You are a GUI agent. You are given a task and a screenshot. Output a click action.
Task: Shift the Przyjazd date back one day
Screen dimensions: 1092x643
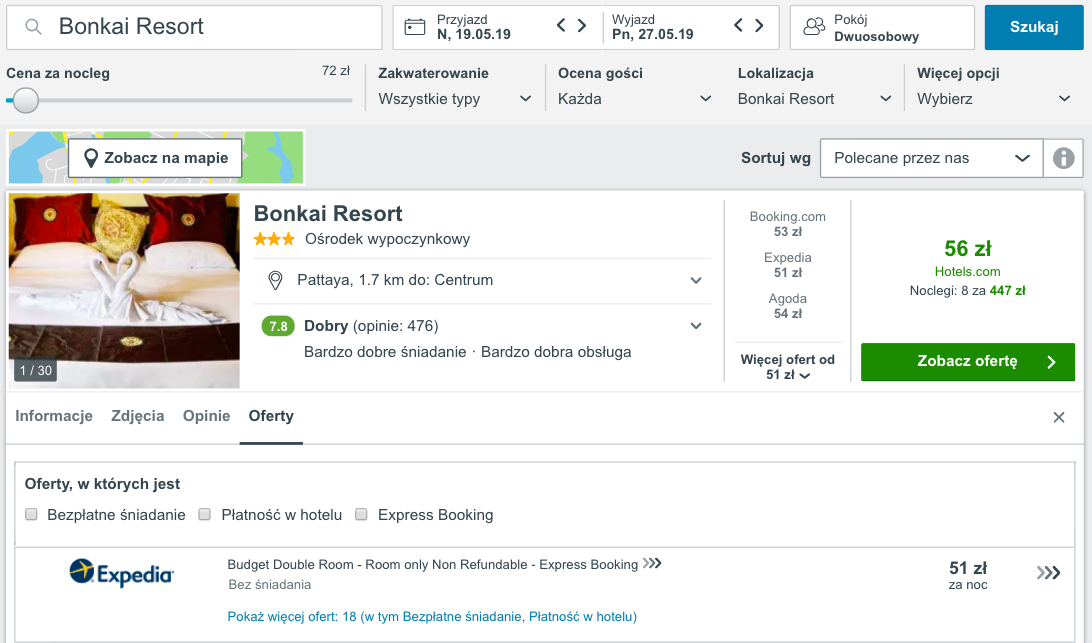point(561,26)
